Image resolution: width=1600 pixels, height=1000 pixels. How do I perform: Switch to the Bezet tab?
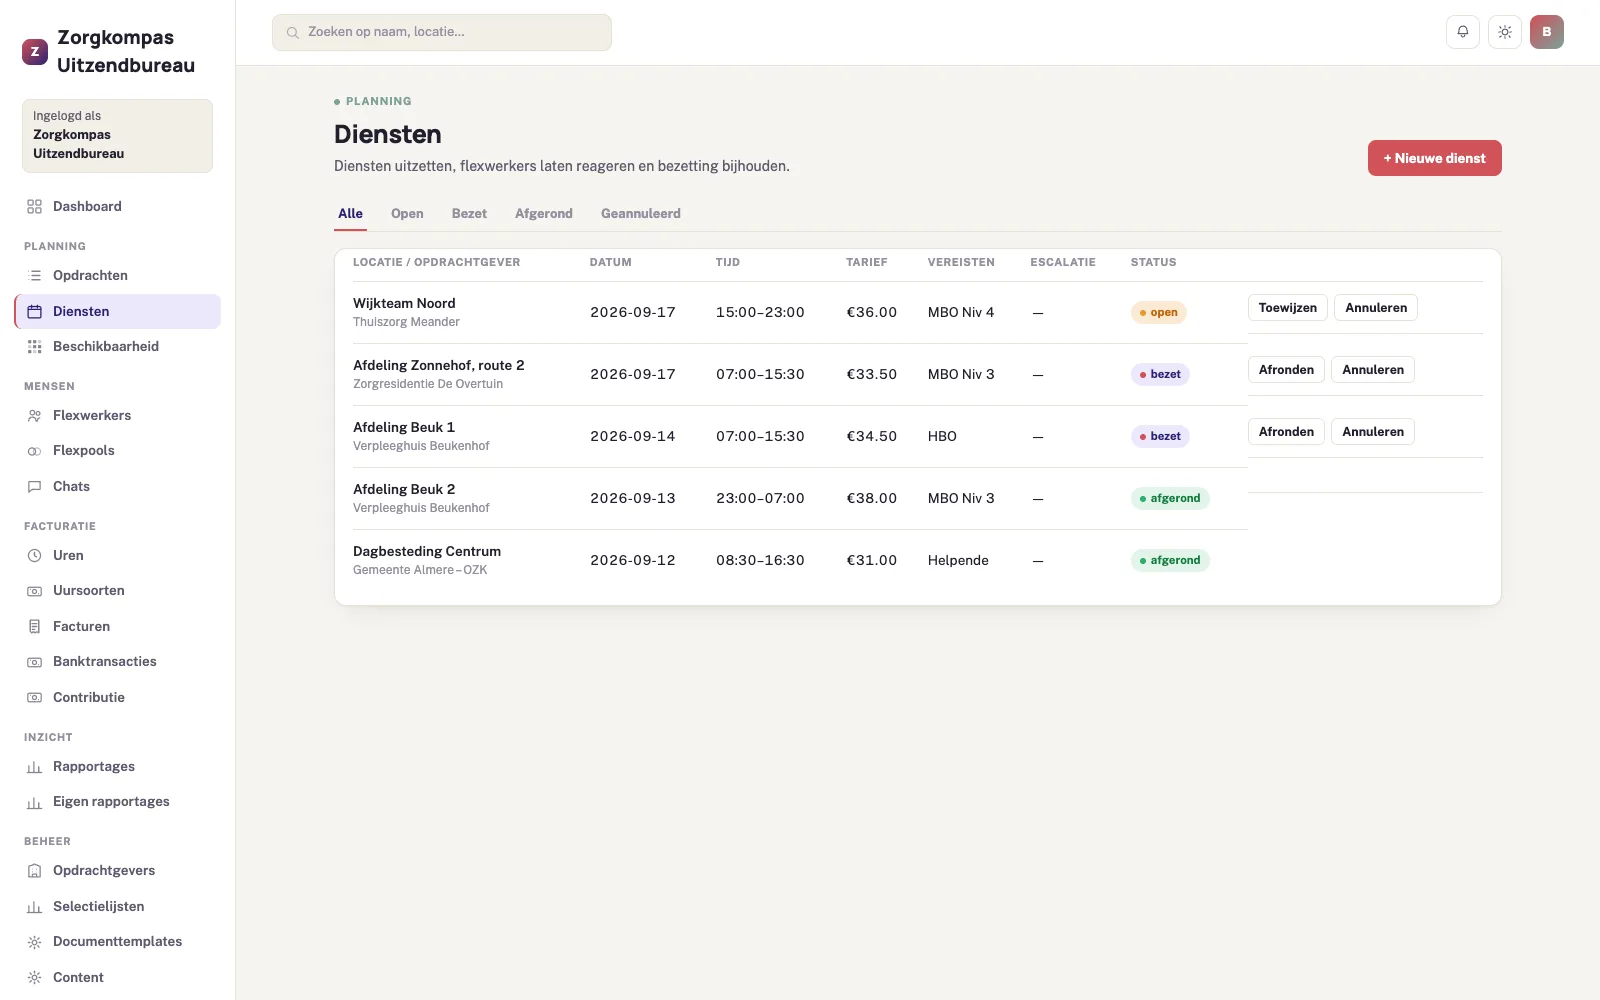pos(469,213)
